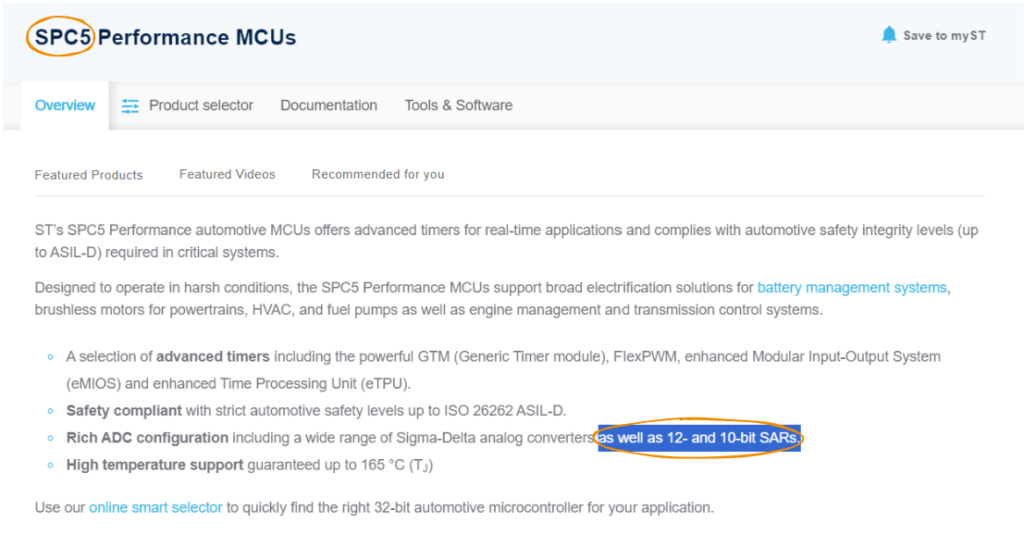Screen dimensions: 1024x547
Task: Click the bullet marker beside Safety compliant
Action: [x=50, y=411]
